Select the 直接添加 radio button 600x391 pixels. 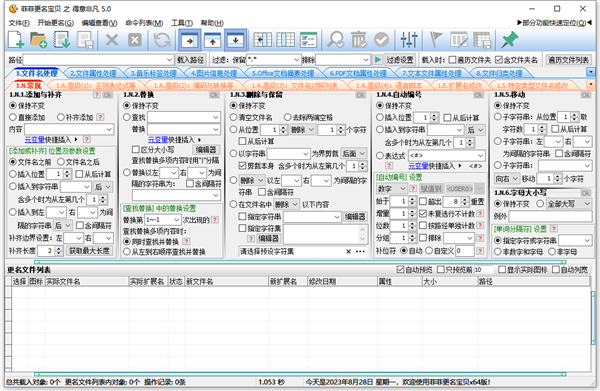pyautogui.click(x=13, y=117)
